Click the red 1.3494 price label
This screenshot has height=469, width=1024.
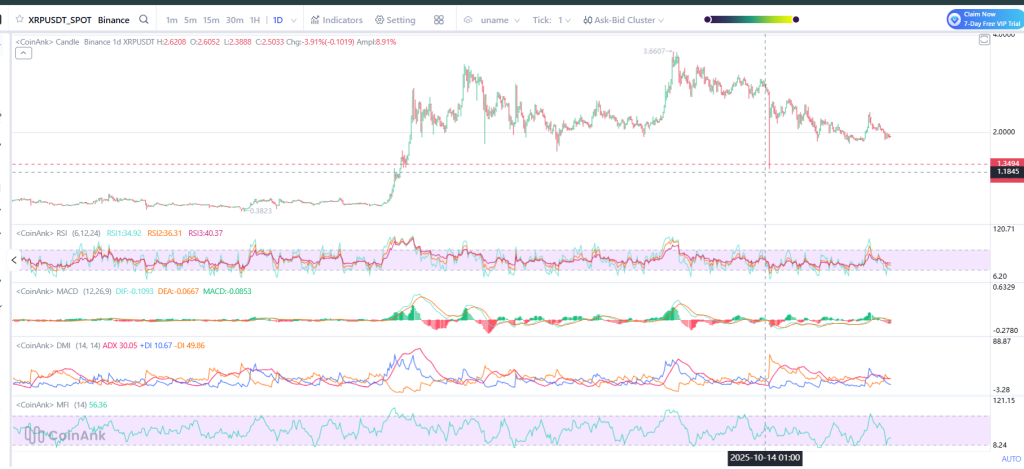click(1006, 163)
